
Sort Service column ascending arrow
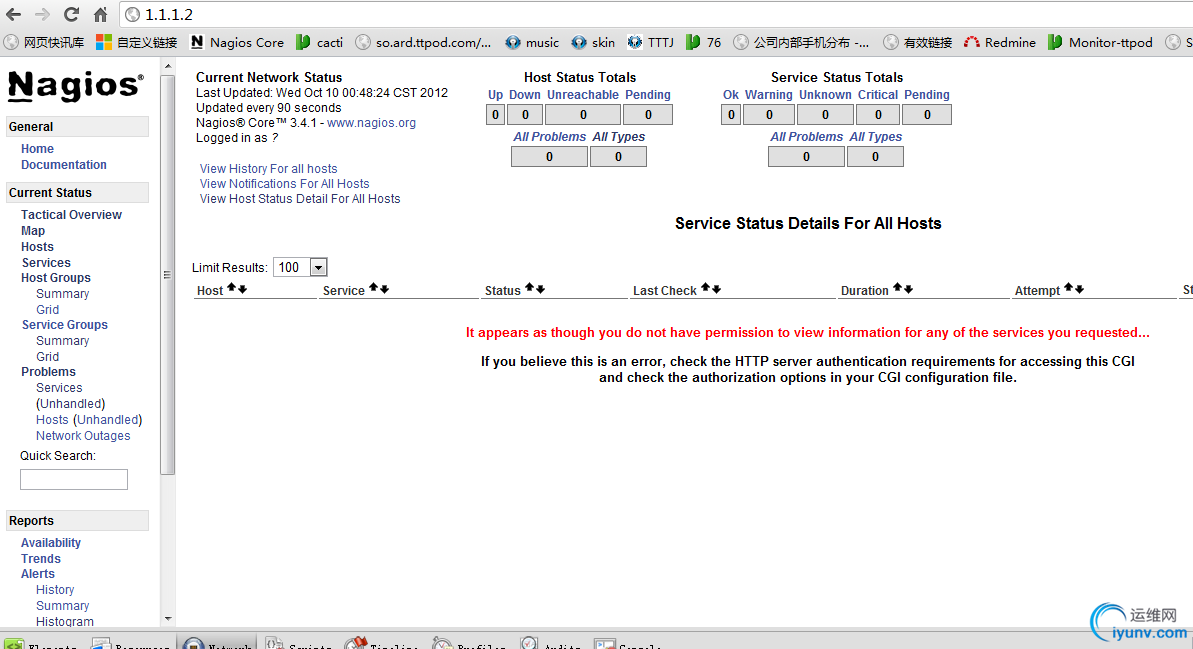374,288
